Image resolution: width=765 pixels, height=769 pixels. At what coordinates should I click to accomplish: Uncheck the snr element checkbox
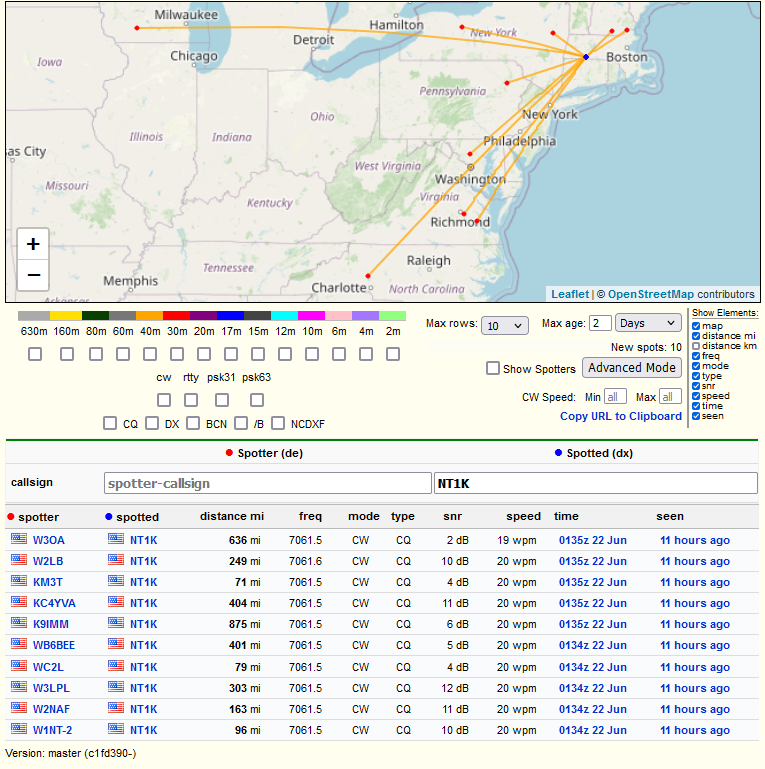696,386
